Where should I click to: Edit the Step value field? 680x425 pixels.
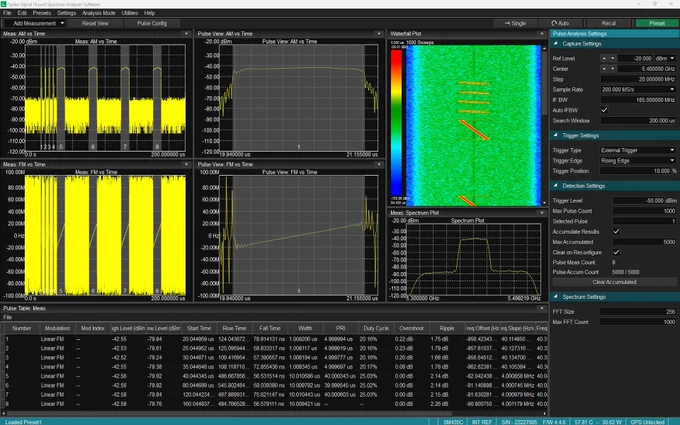(638, 79)
